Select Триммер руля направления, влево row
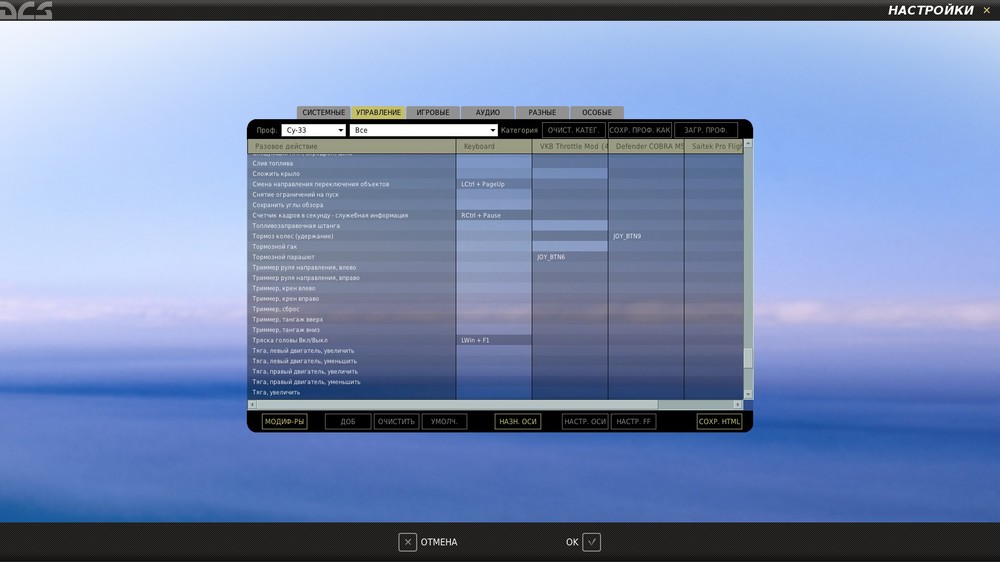 coord(352,267)
